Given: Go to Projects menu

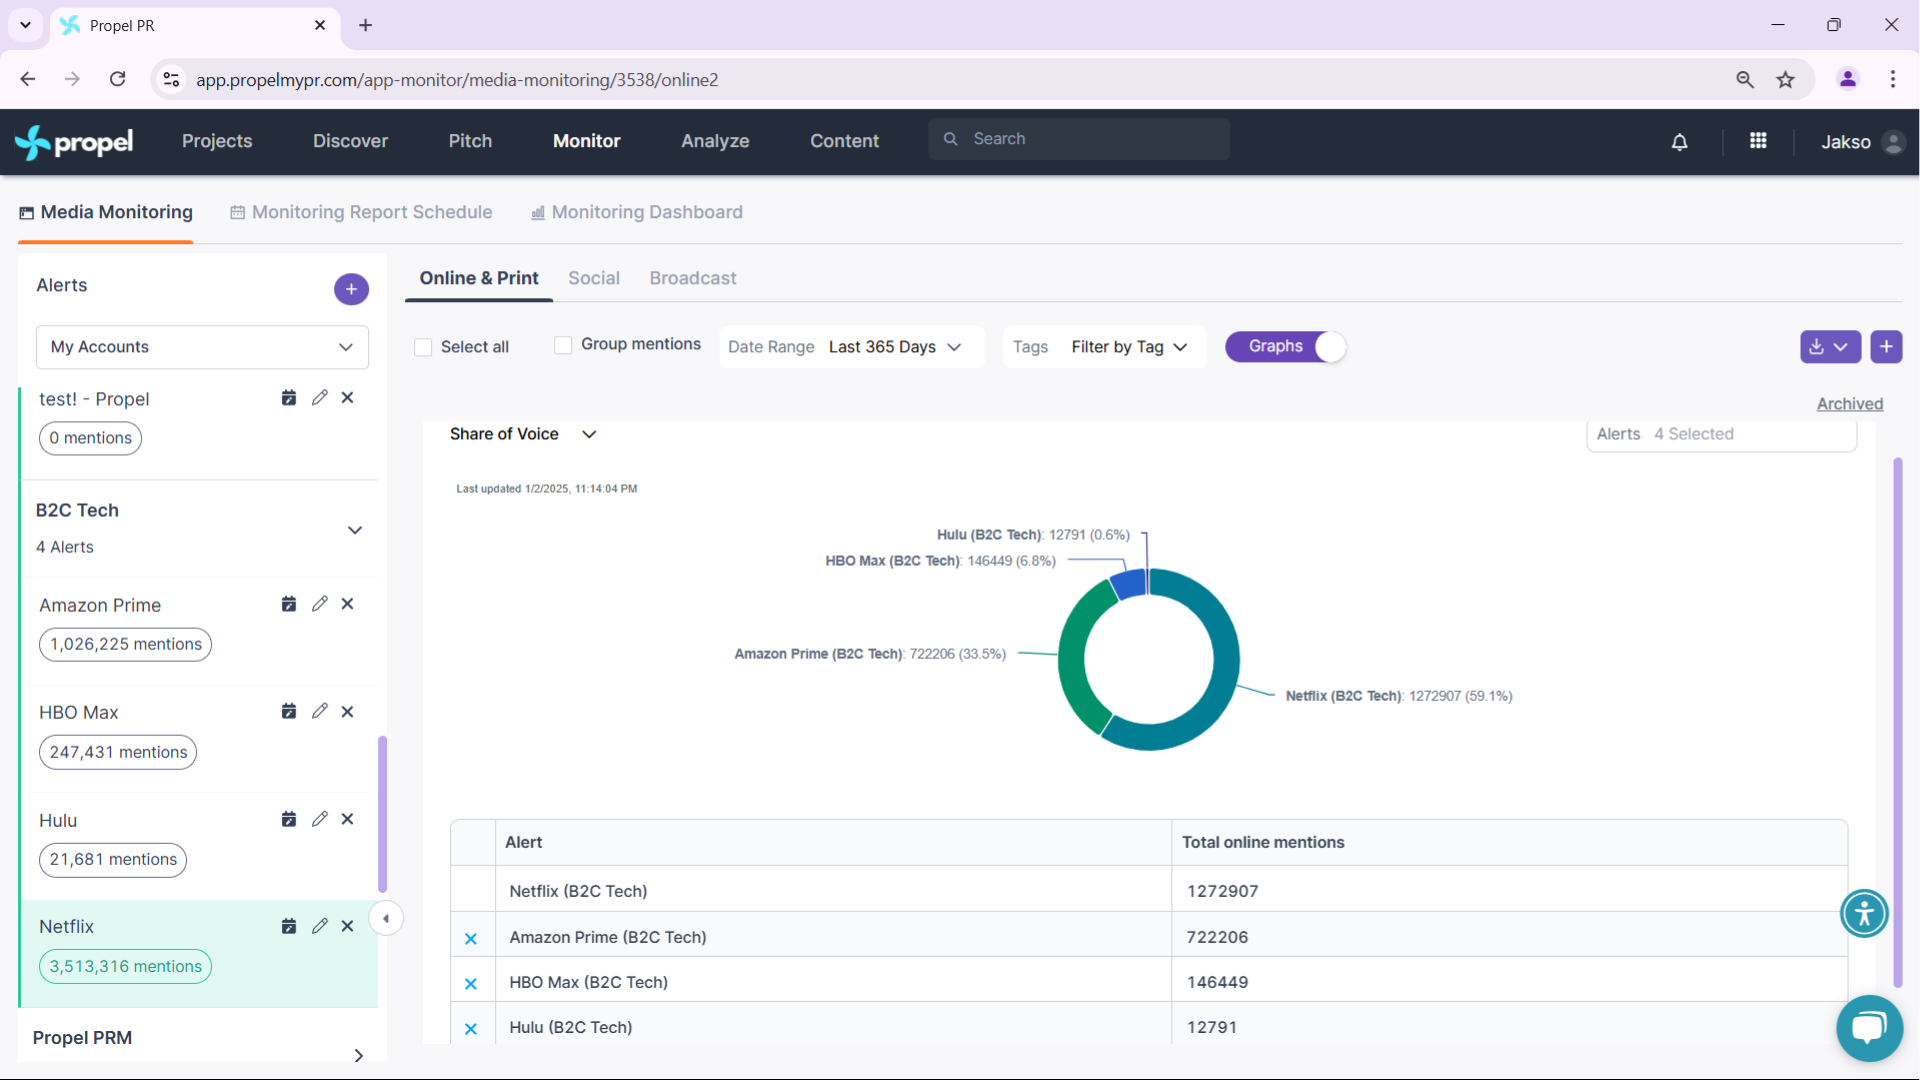Looking at the screenshot, I should [217, 141].
